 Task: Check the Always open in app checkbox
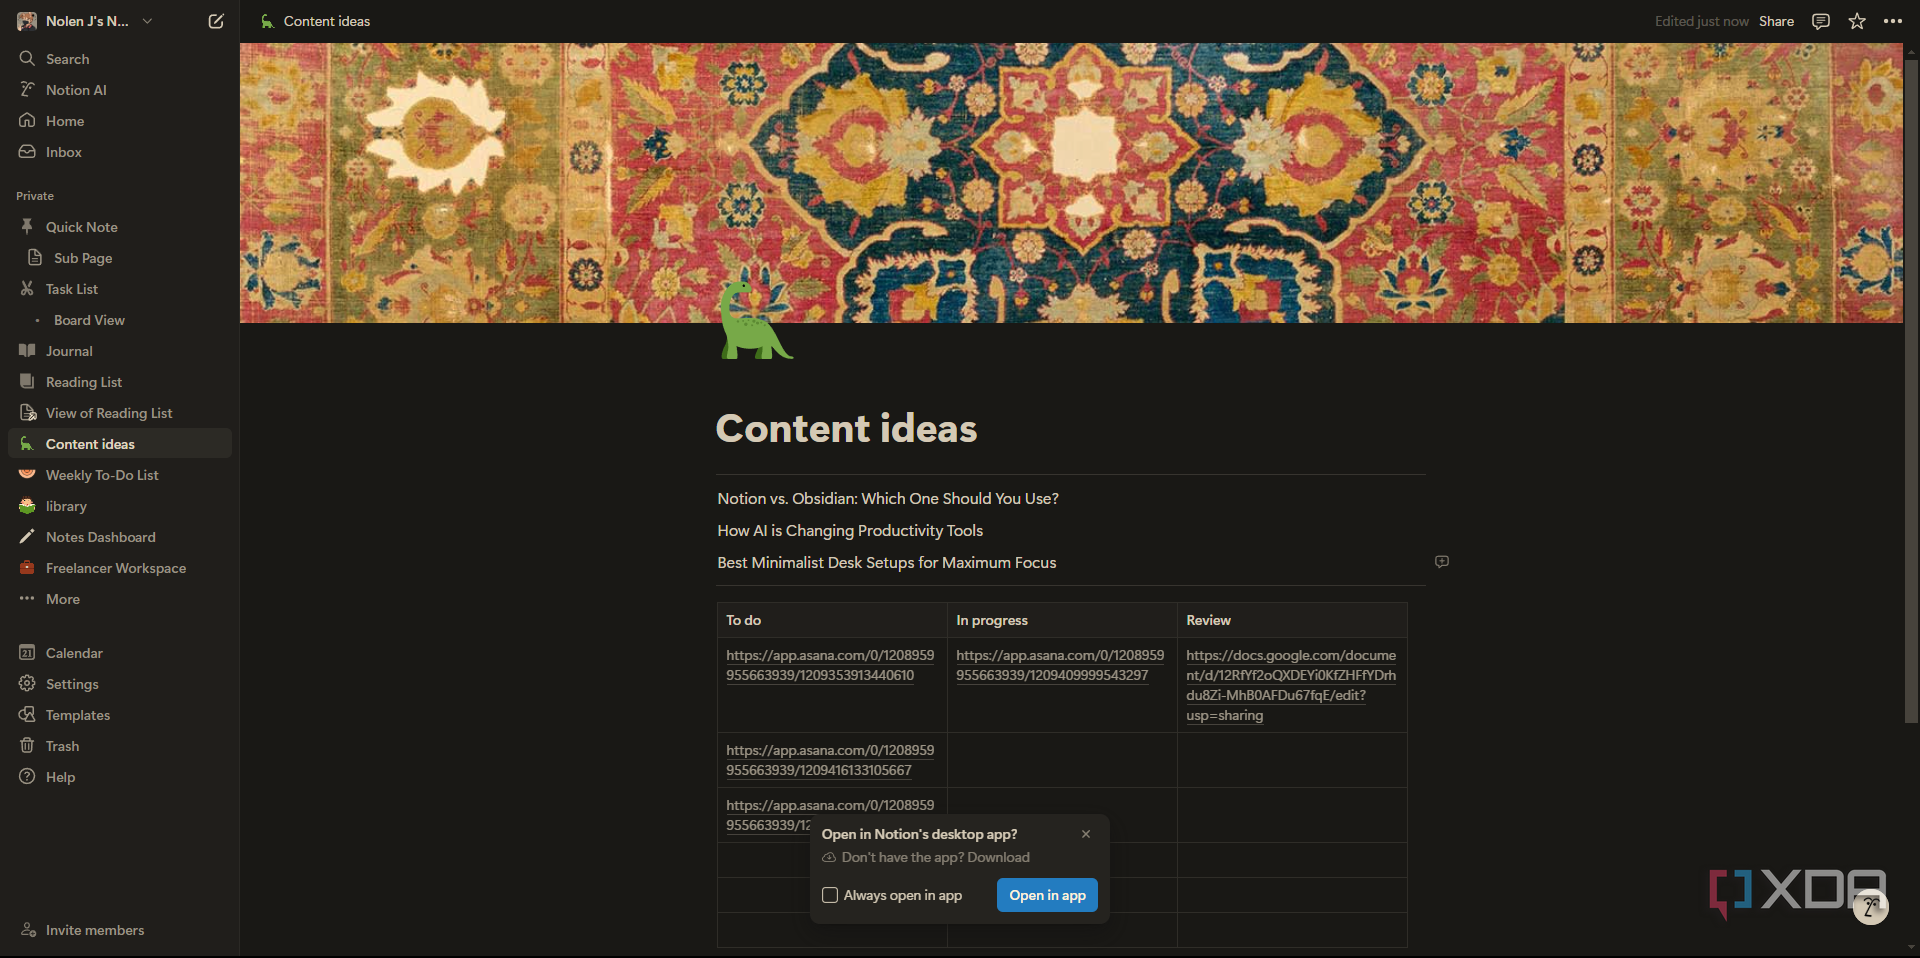click(x=830, y=895)
